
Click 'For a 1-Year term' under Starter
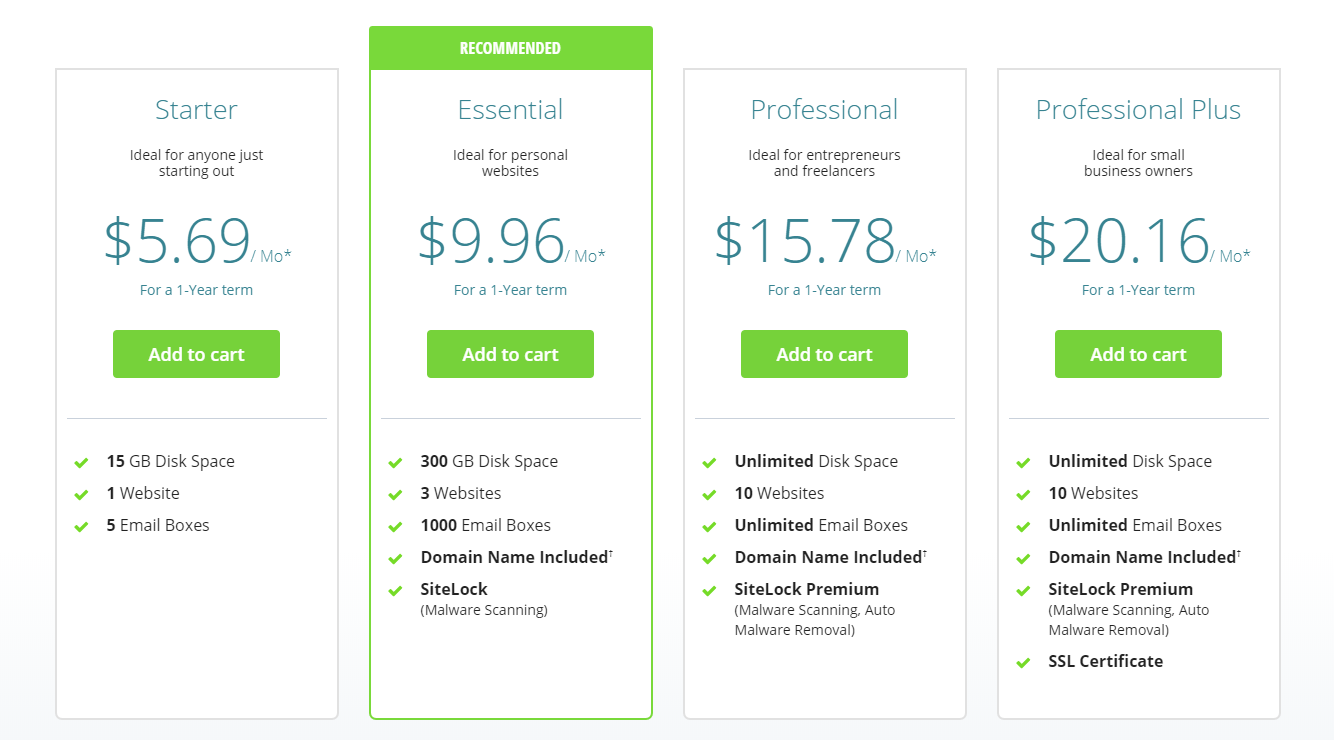(x=196, y=290)
